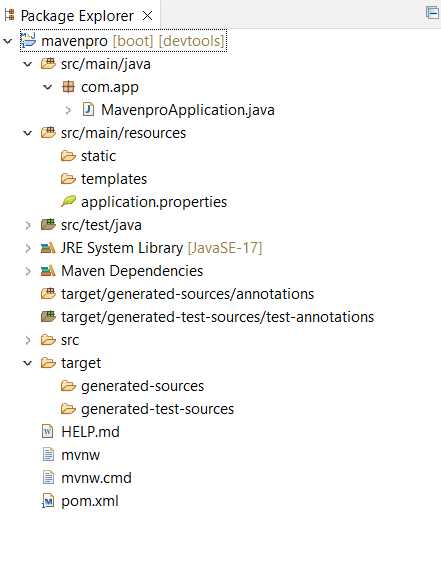
Task: Click the JRE System Library icon
Action: click(48, 248)
